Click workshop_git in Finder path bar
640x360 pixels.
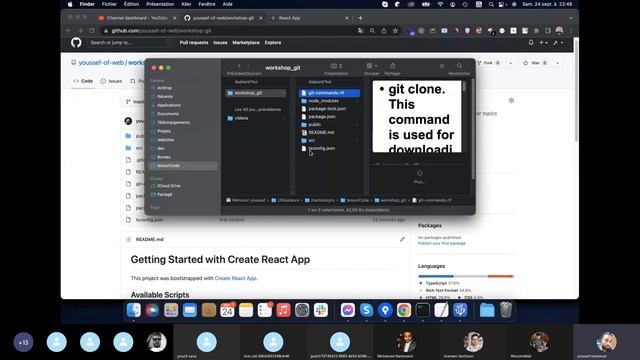click(x=391, y=200)
